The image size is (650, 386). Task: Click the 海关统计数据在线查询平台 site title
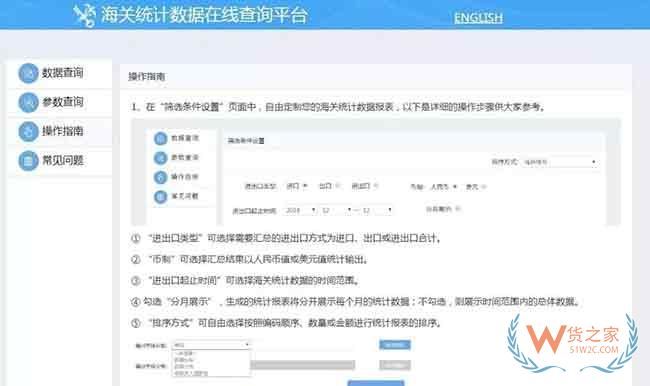coord(204,15)
